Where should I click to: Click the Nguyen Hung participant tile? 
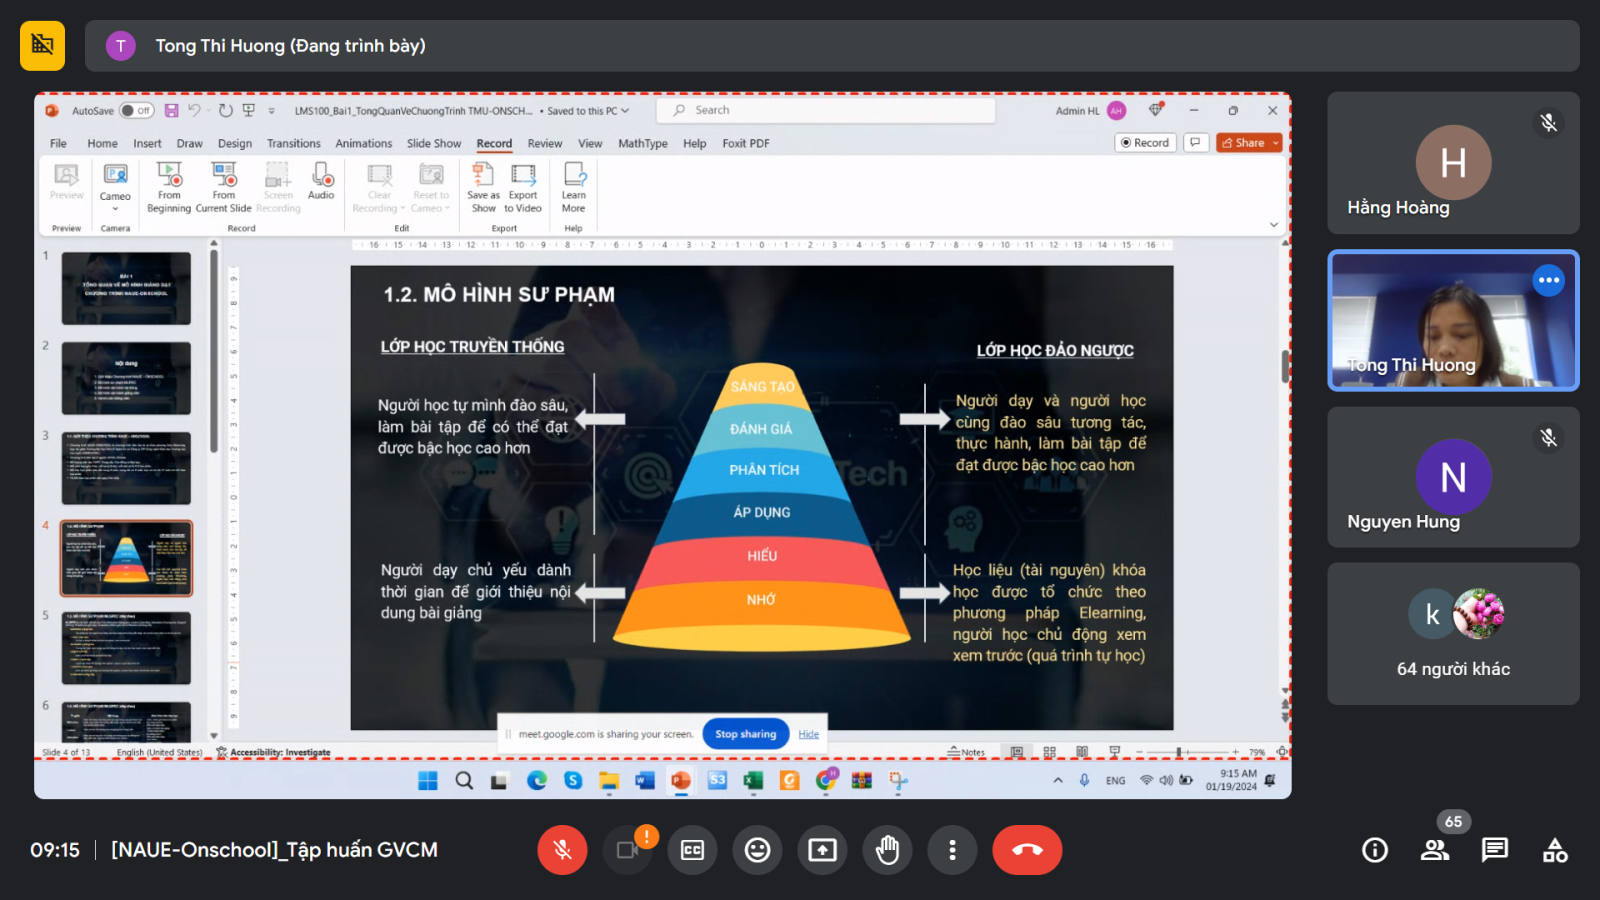coord(1453,477)
